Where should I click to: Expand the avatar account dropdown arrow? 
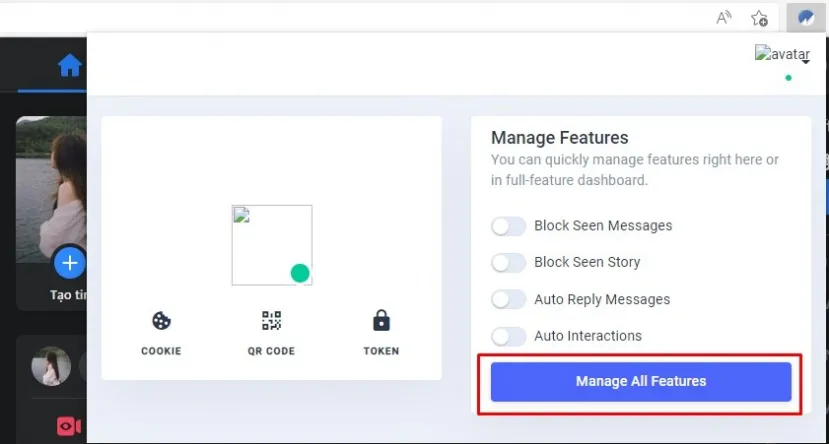coord(805,62)
